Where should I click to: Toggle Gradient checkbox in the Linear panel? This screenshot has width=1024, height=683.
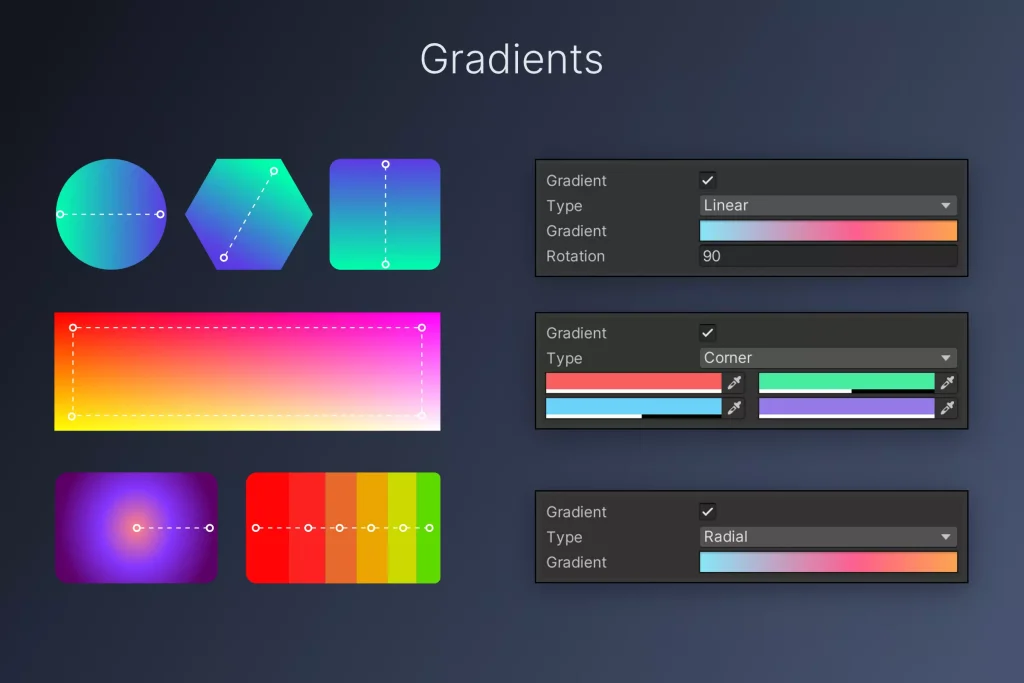coord(708,180)
